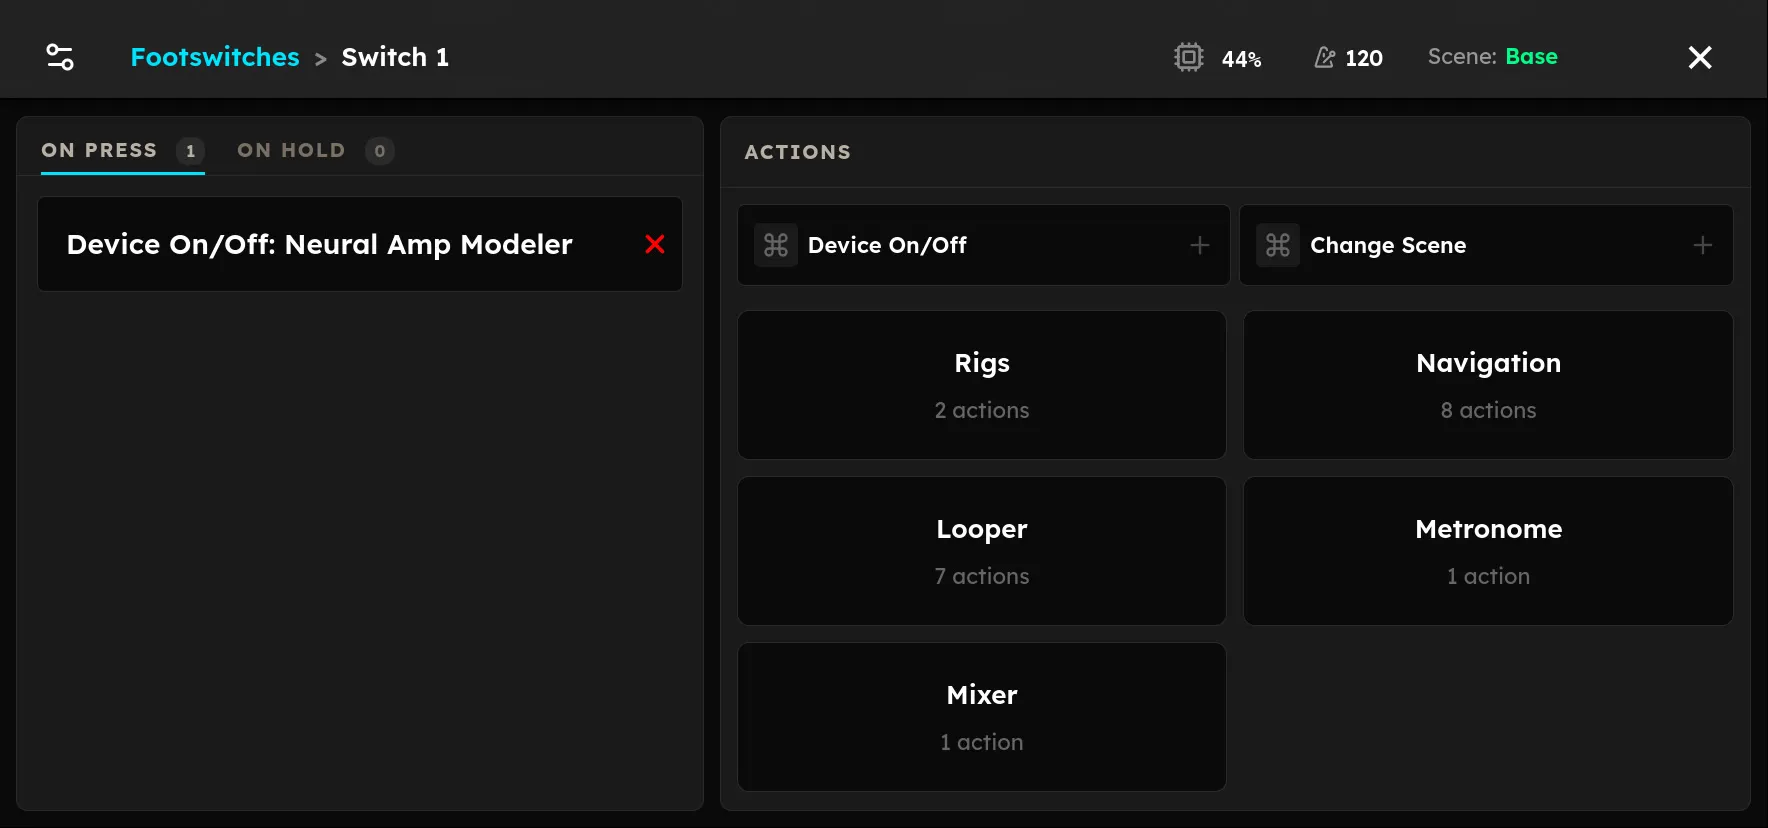The height and width of the screenshot is (828, 1768).
Task: Click the Change Scene command icon
Action: (x=1278, y=245)
